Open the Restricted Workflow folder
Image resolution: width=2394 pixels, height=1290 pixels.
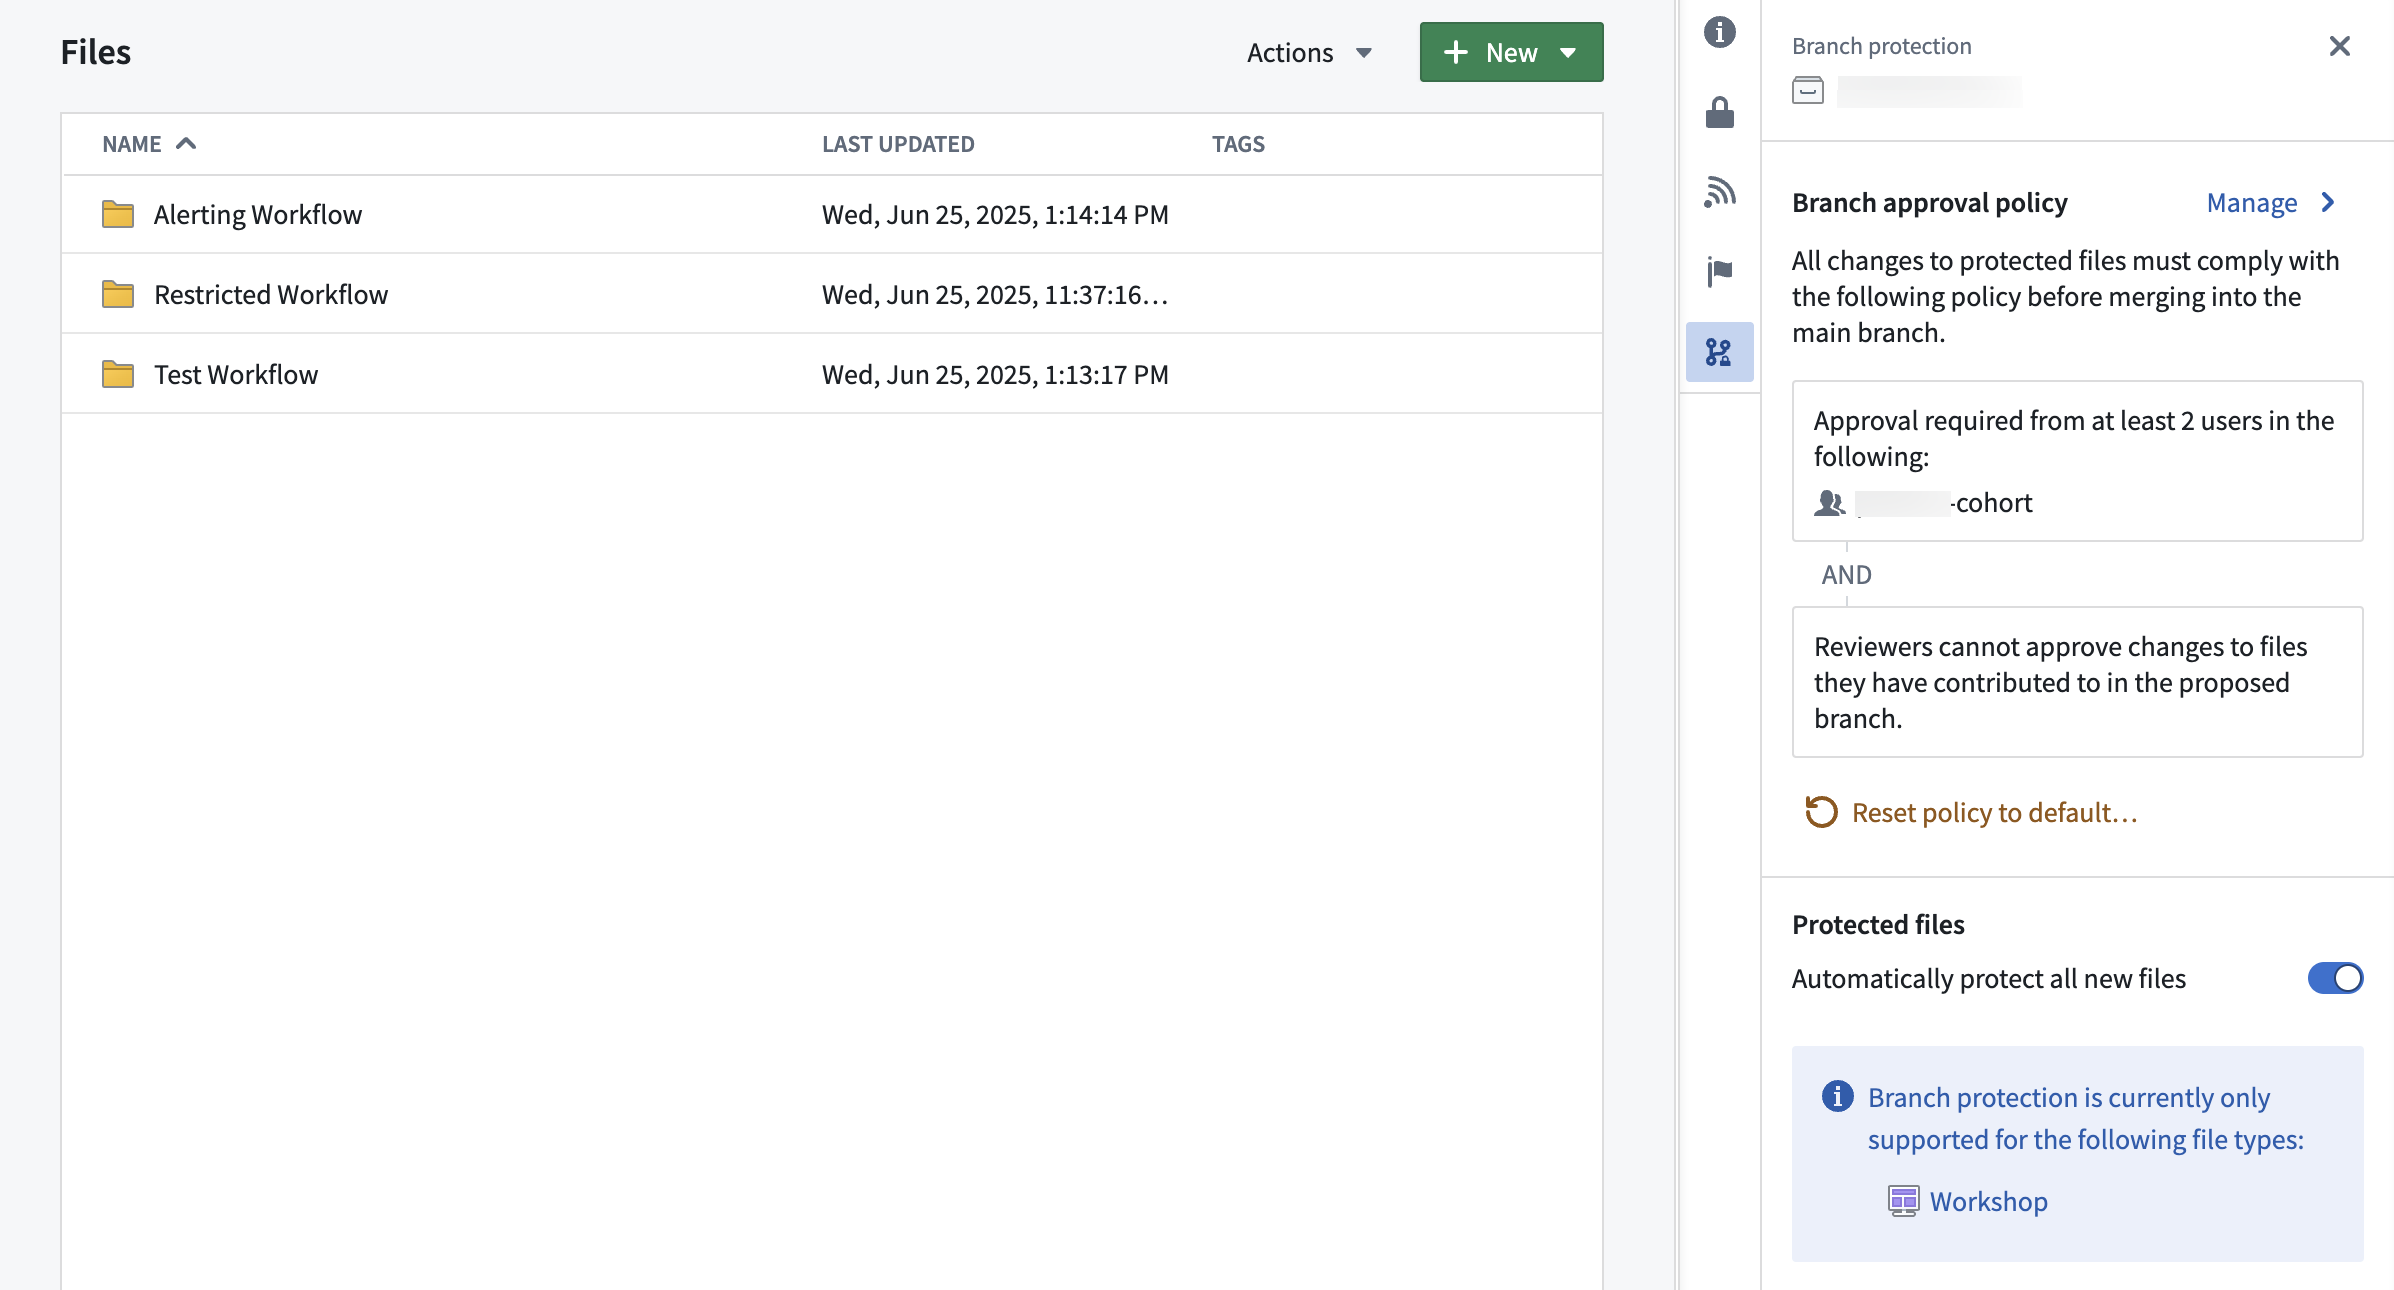[271, 293]
